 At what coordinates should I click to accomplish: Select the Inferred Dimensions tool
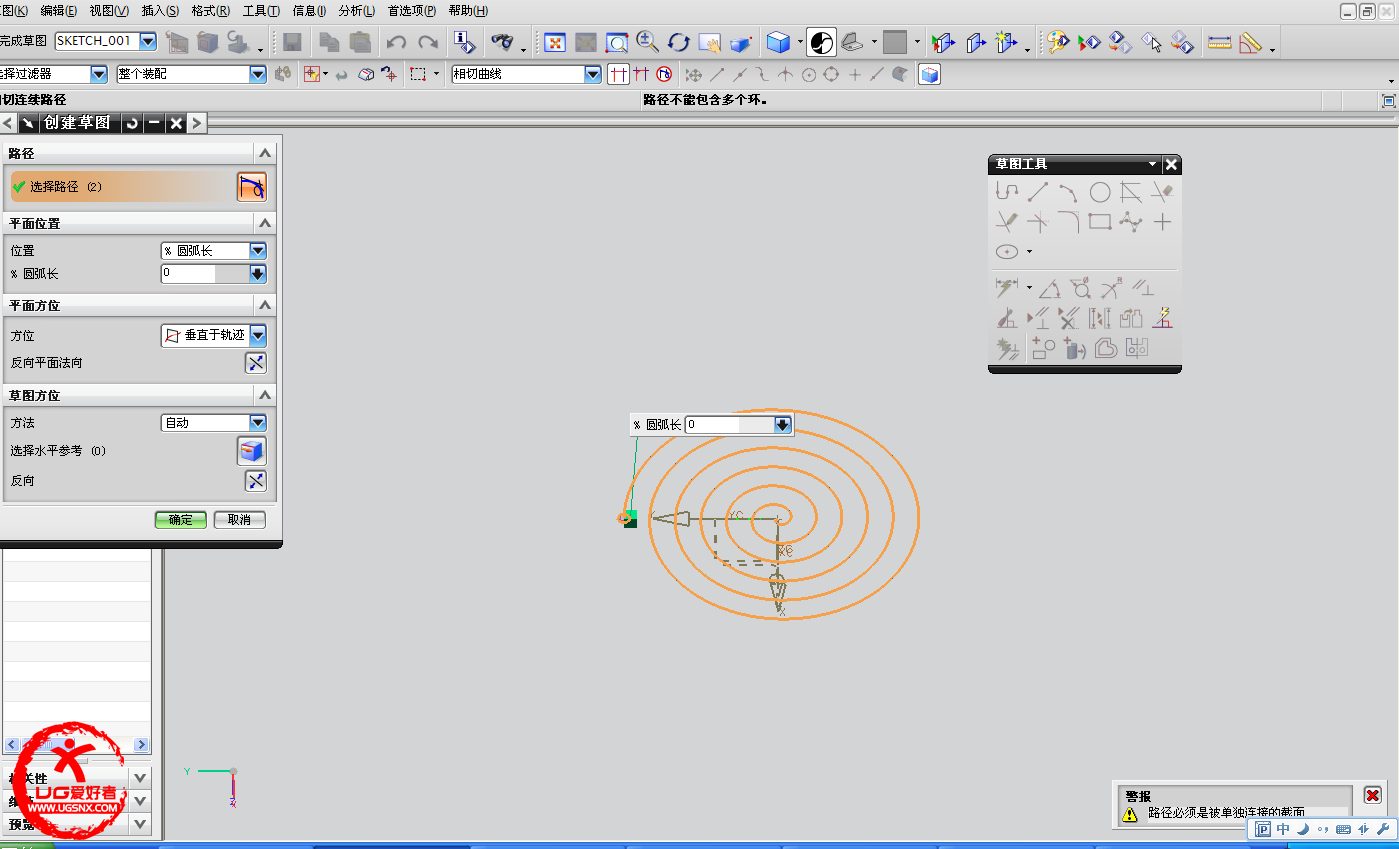(x=1007, y=289)
